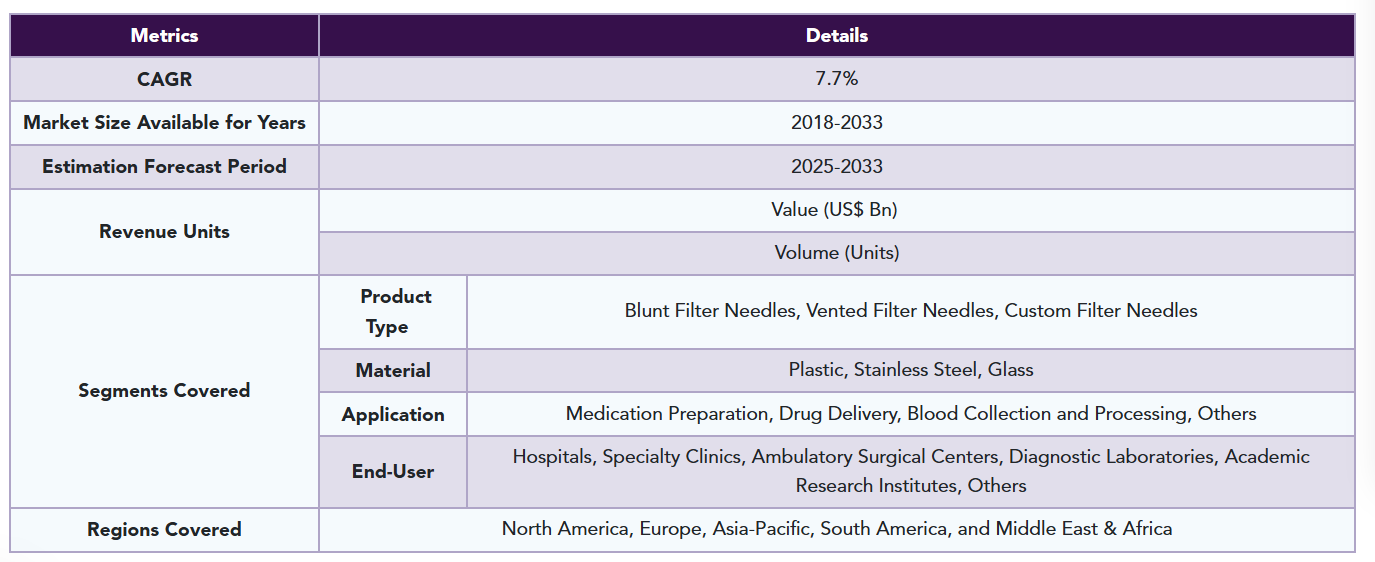Screen dimensions: 1375x562
Task: Select Market Size Available for Years label
Action: 164,123
